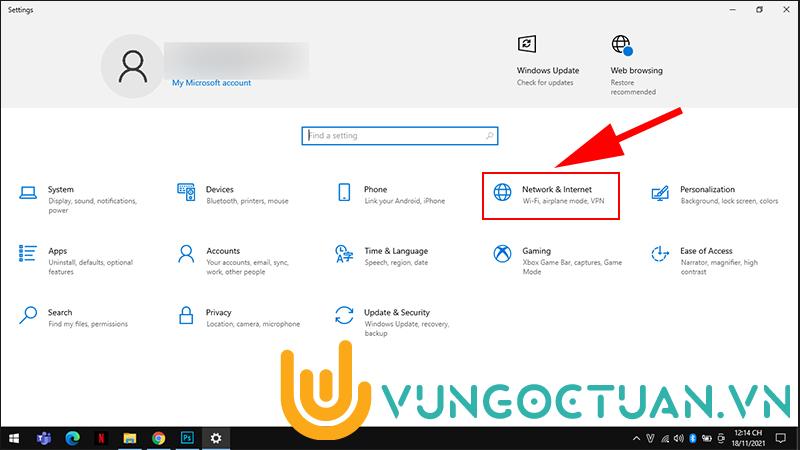Click the Windows Update status icon
The height and width of the screenshot is (450, 800).
coord(527,44)
